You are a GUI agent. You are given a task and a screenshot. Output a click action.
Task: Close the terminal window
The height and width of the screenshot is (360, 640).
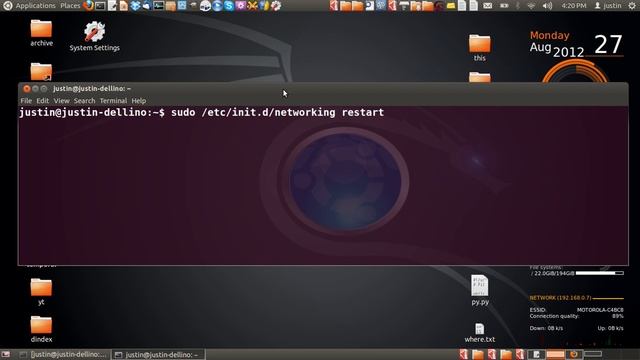pos(27,89)
